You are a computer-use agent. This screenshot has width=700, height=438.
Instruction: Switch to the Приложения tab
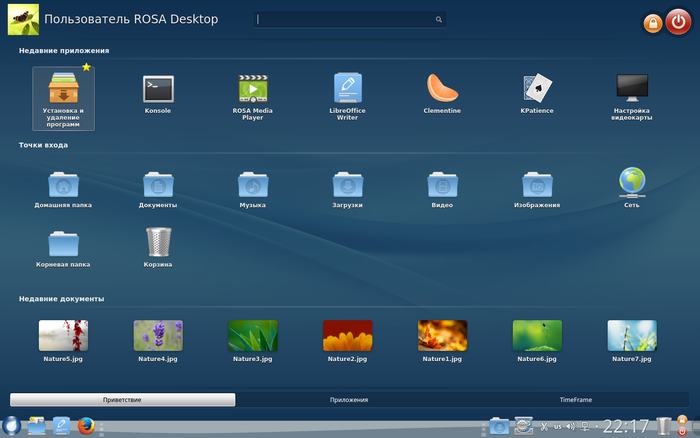point(349,399)
